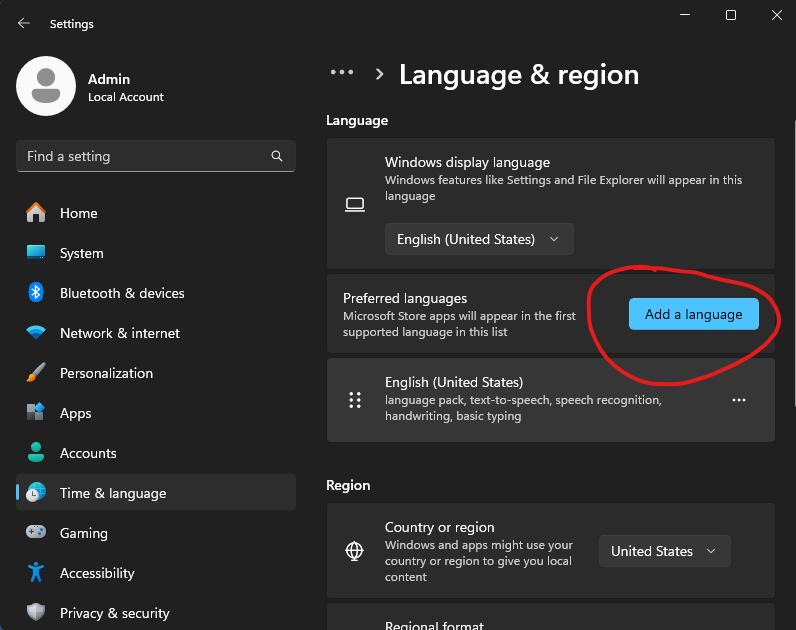This screenshot has height=630, width=796.
Task: Click the search magnifier icon
Action: click(277, 156)
